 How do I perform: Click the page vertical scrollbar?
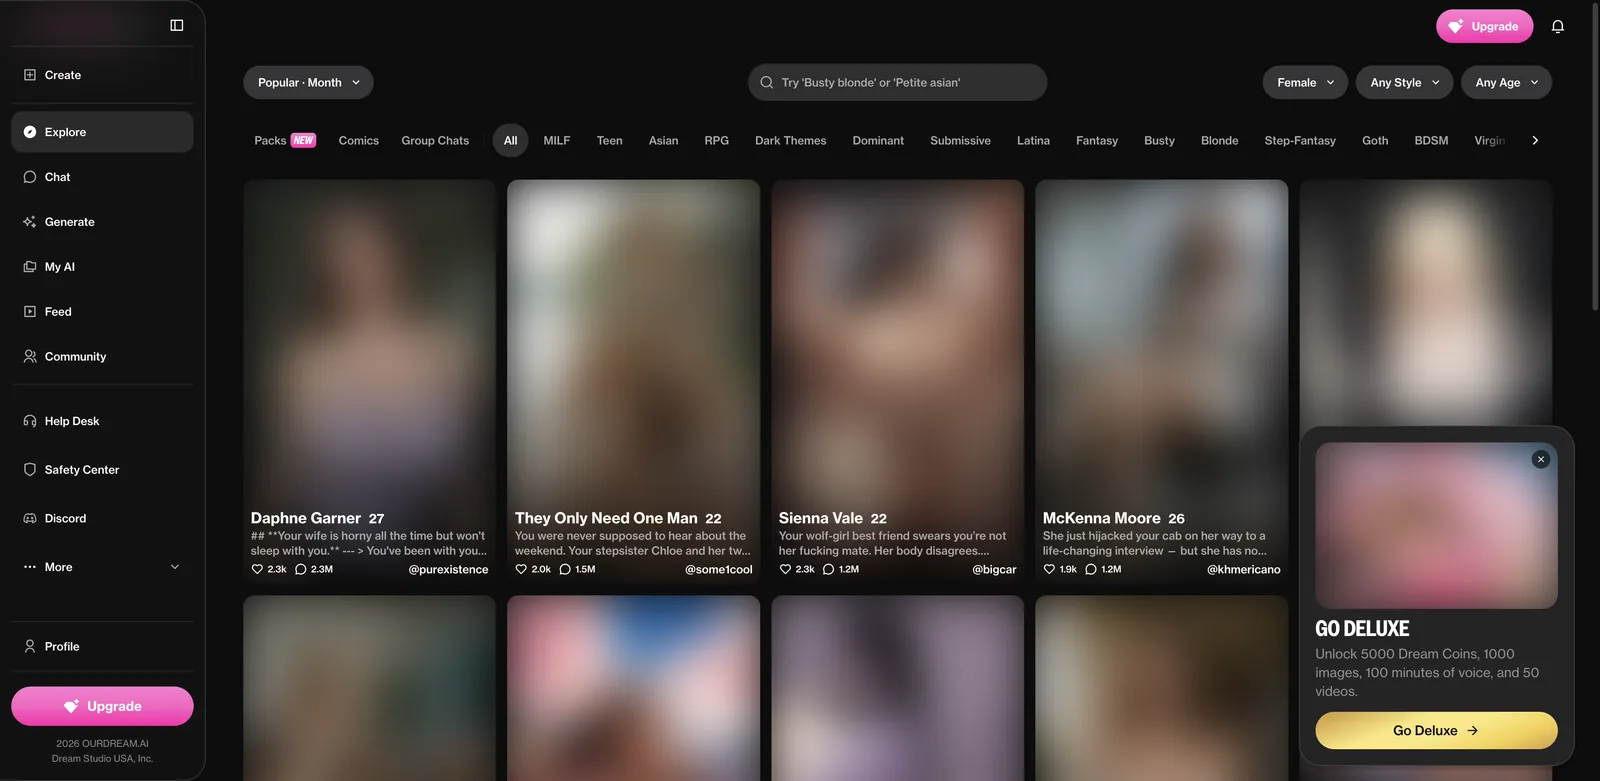pyautogui.click(x=1595, y=158)
